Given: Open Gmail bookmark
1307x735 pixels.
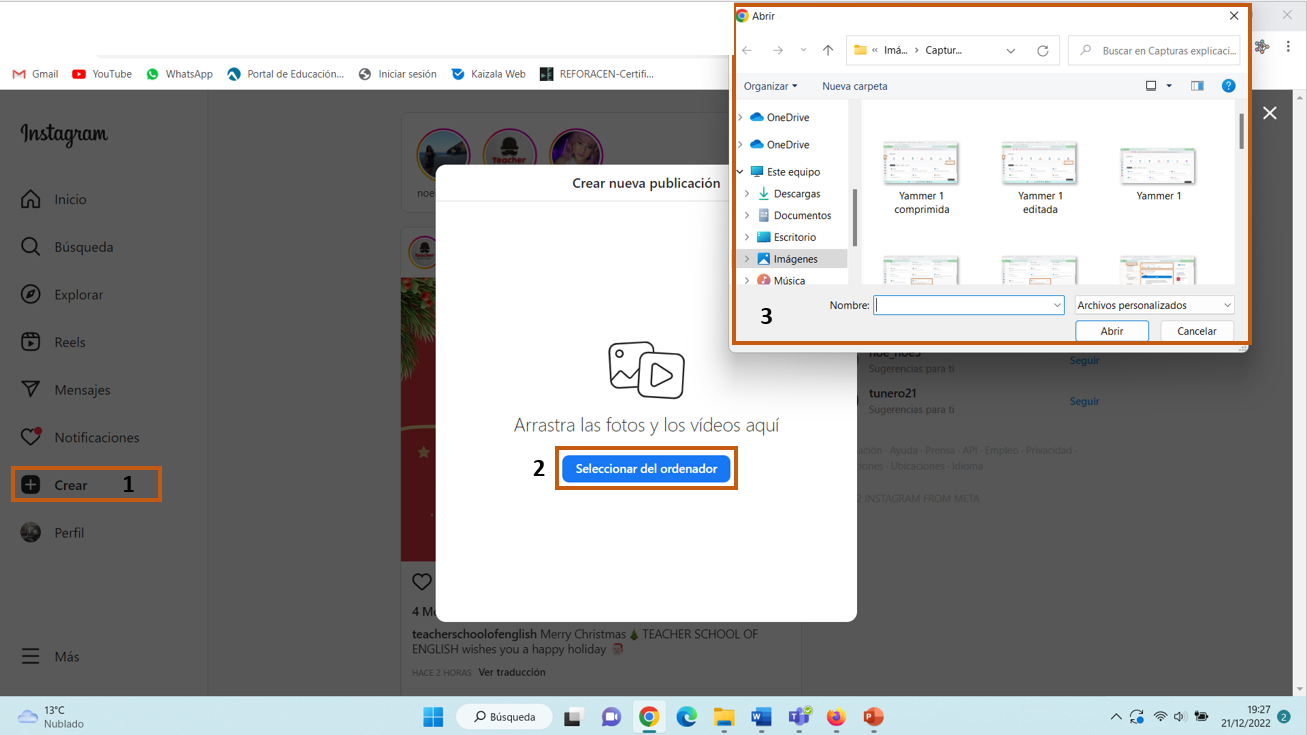Looking at the screenshot, I should (x=35, y=74).
